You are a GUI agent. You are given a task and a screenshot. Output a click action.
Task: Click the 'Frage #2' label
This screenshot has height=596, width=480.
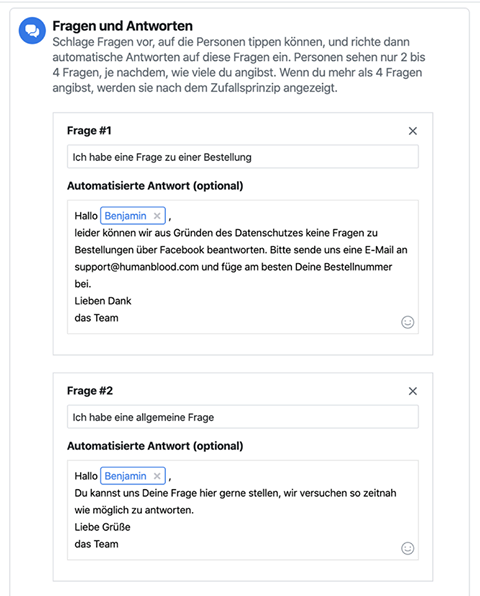point(90,391)
